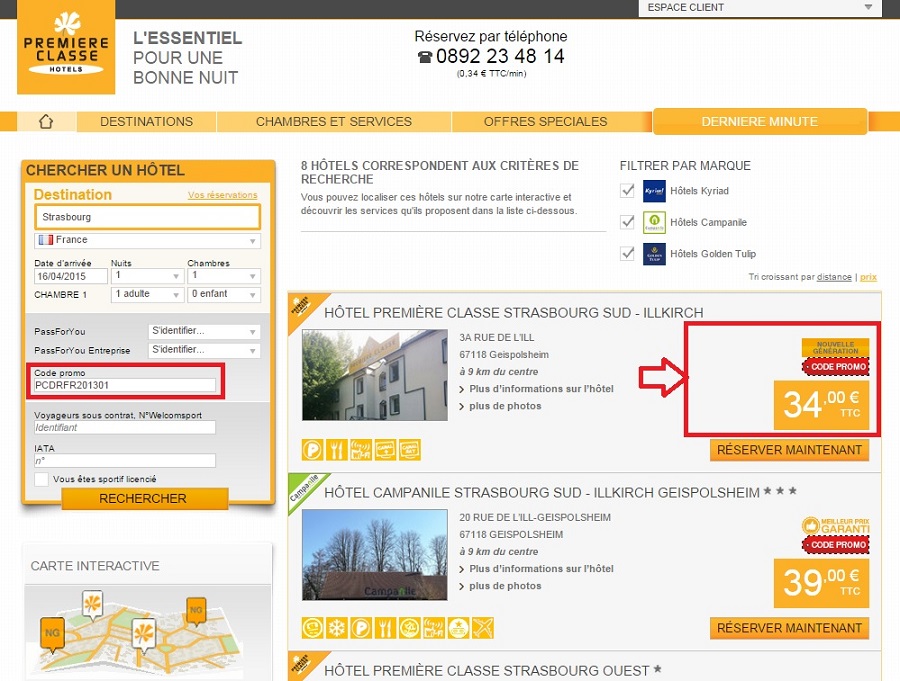900x681 pixels.
Task: Click the air-conditioning snowflake icon for Campanile
Action: click(x=336, y=628)
